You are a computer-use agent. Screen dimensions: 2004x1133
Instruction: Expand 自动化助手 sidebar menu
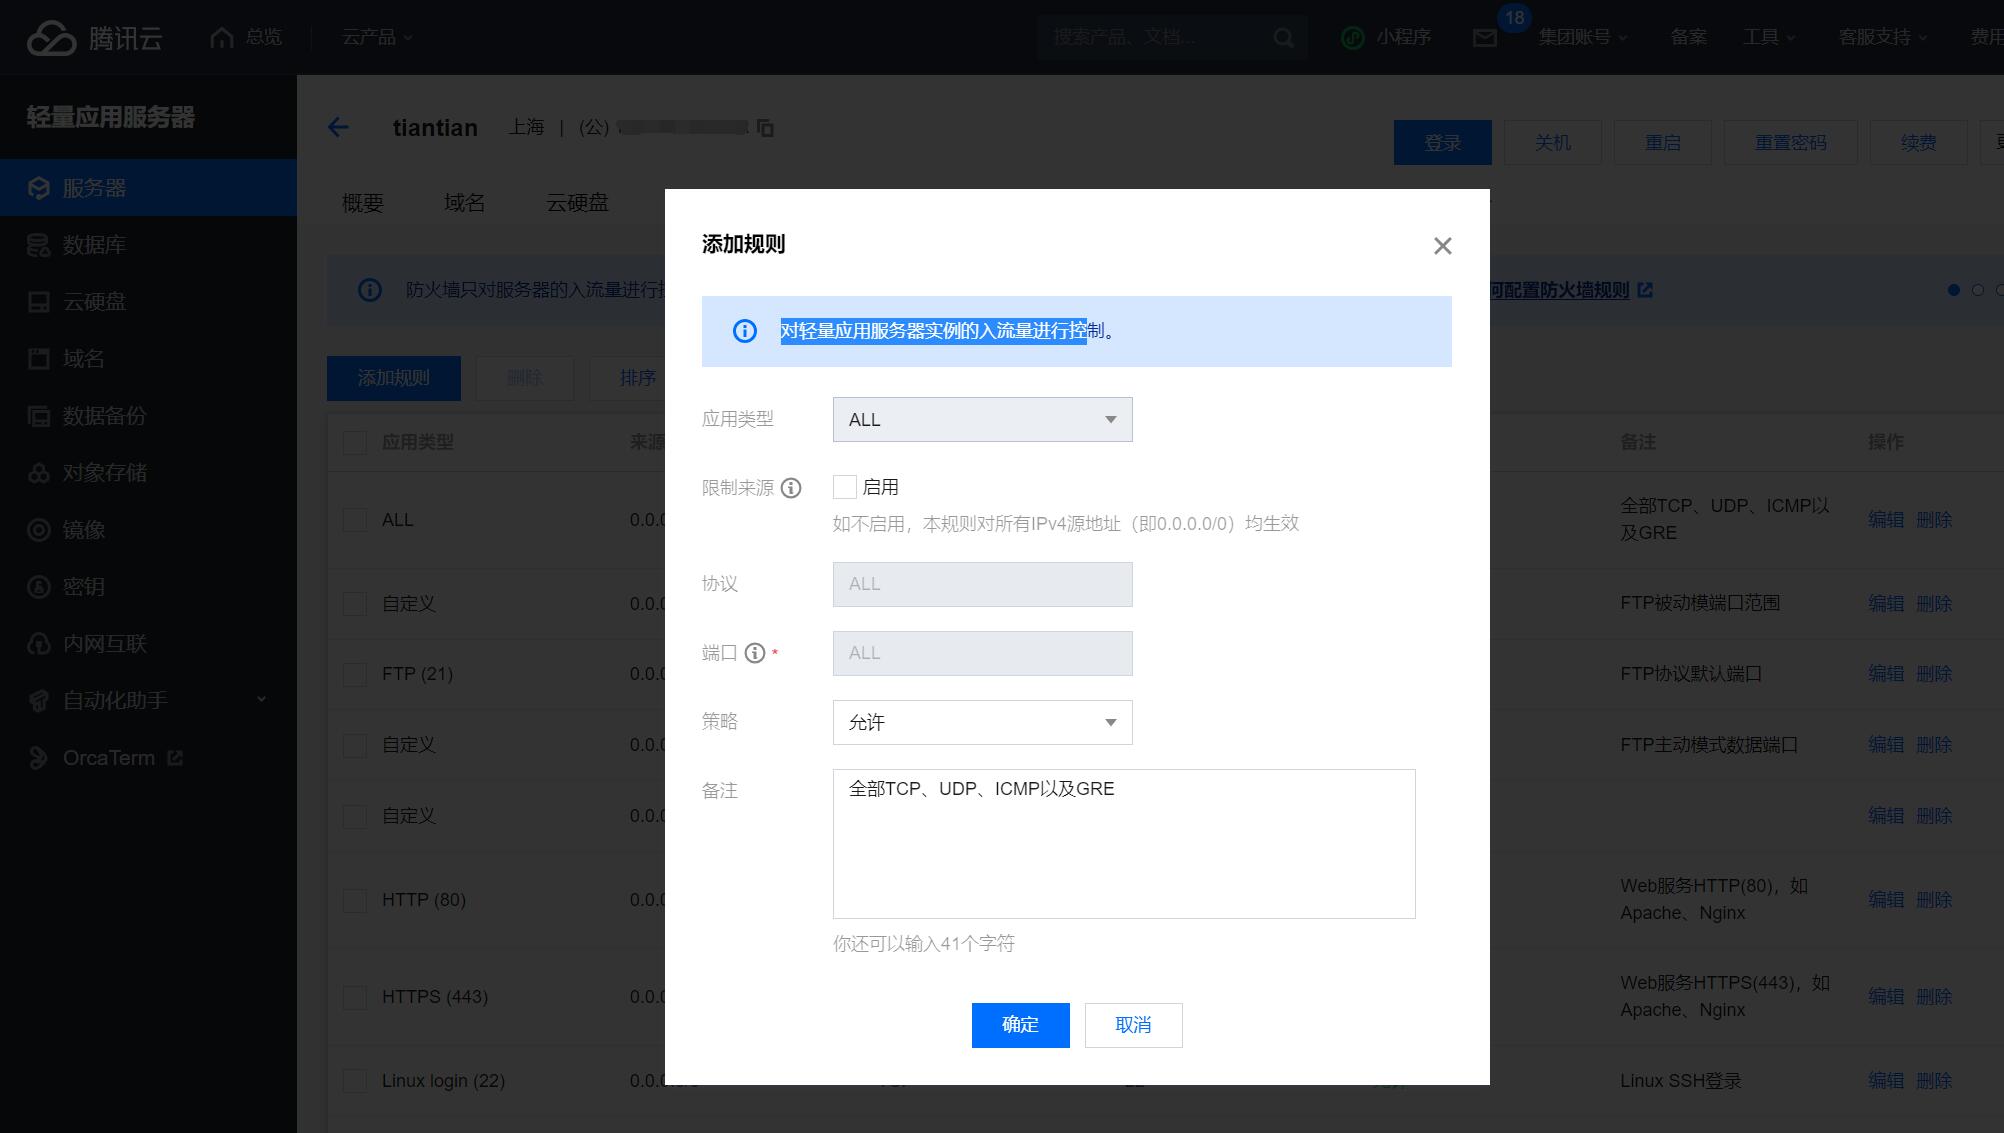click(x=115, y=700)
